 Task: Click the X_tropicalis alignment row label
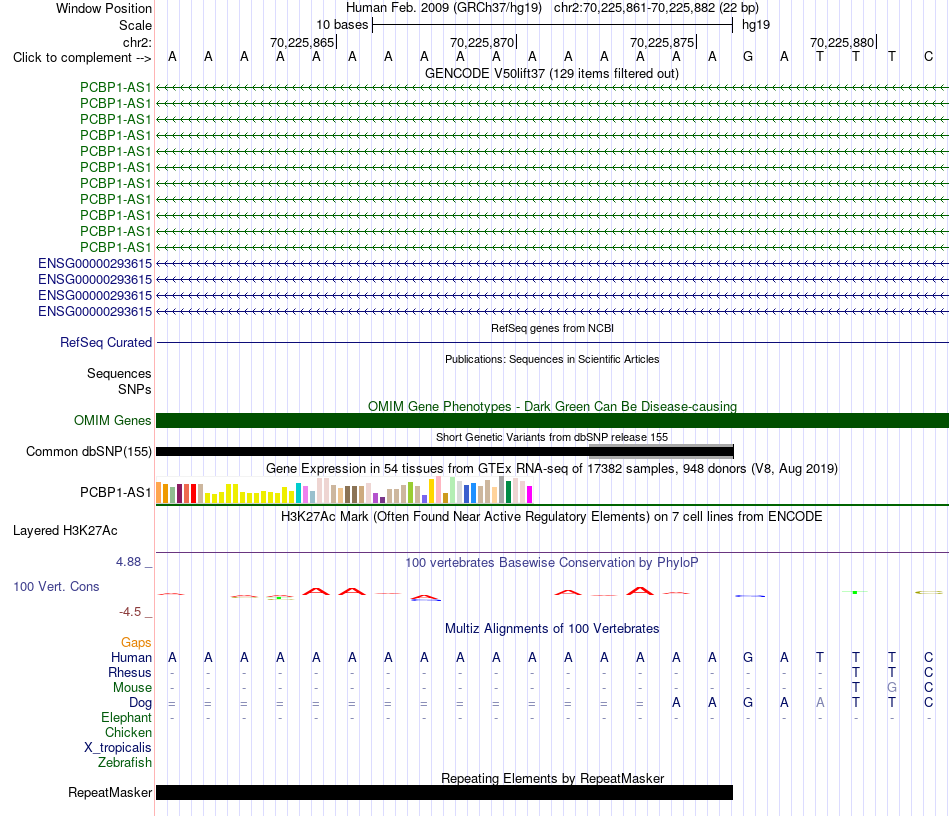(x=118, y=748)
